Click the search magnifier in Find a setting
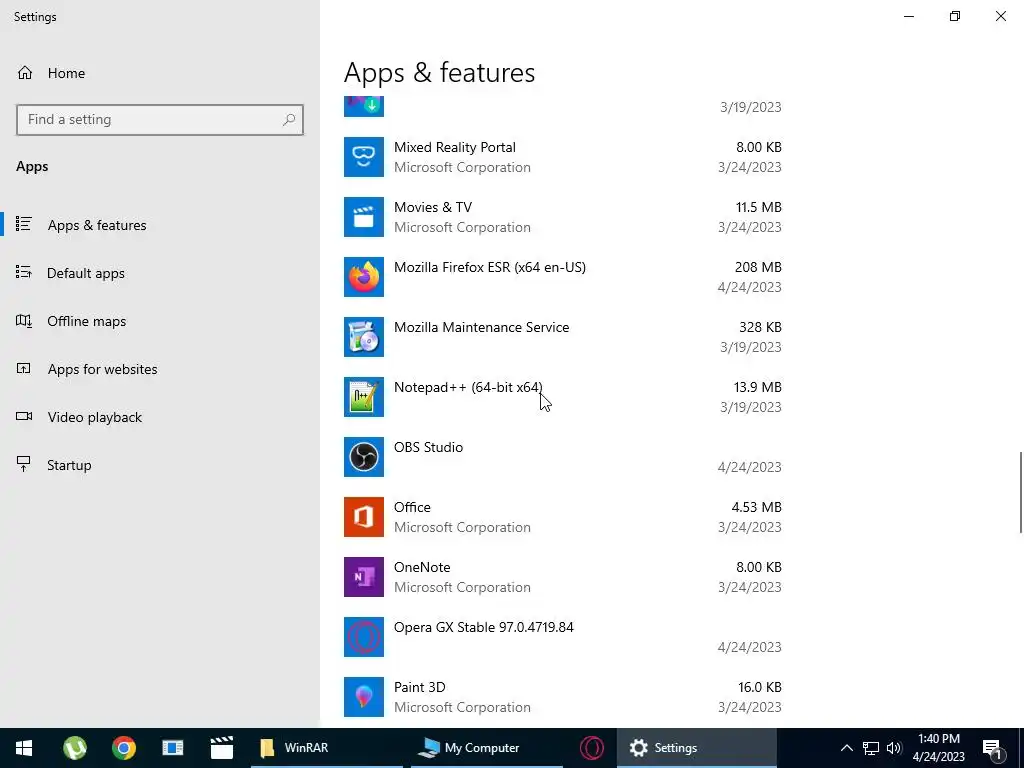This screenshot has width=1024, height=768. 289,120
